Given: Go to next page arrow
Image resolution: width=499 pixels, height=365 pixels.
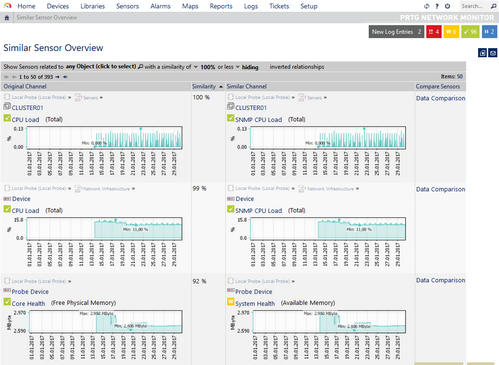Looking at the screenshot, I should coord(57,77).
